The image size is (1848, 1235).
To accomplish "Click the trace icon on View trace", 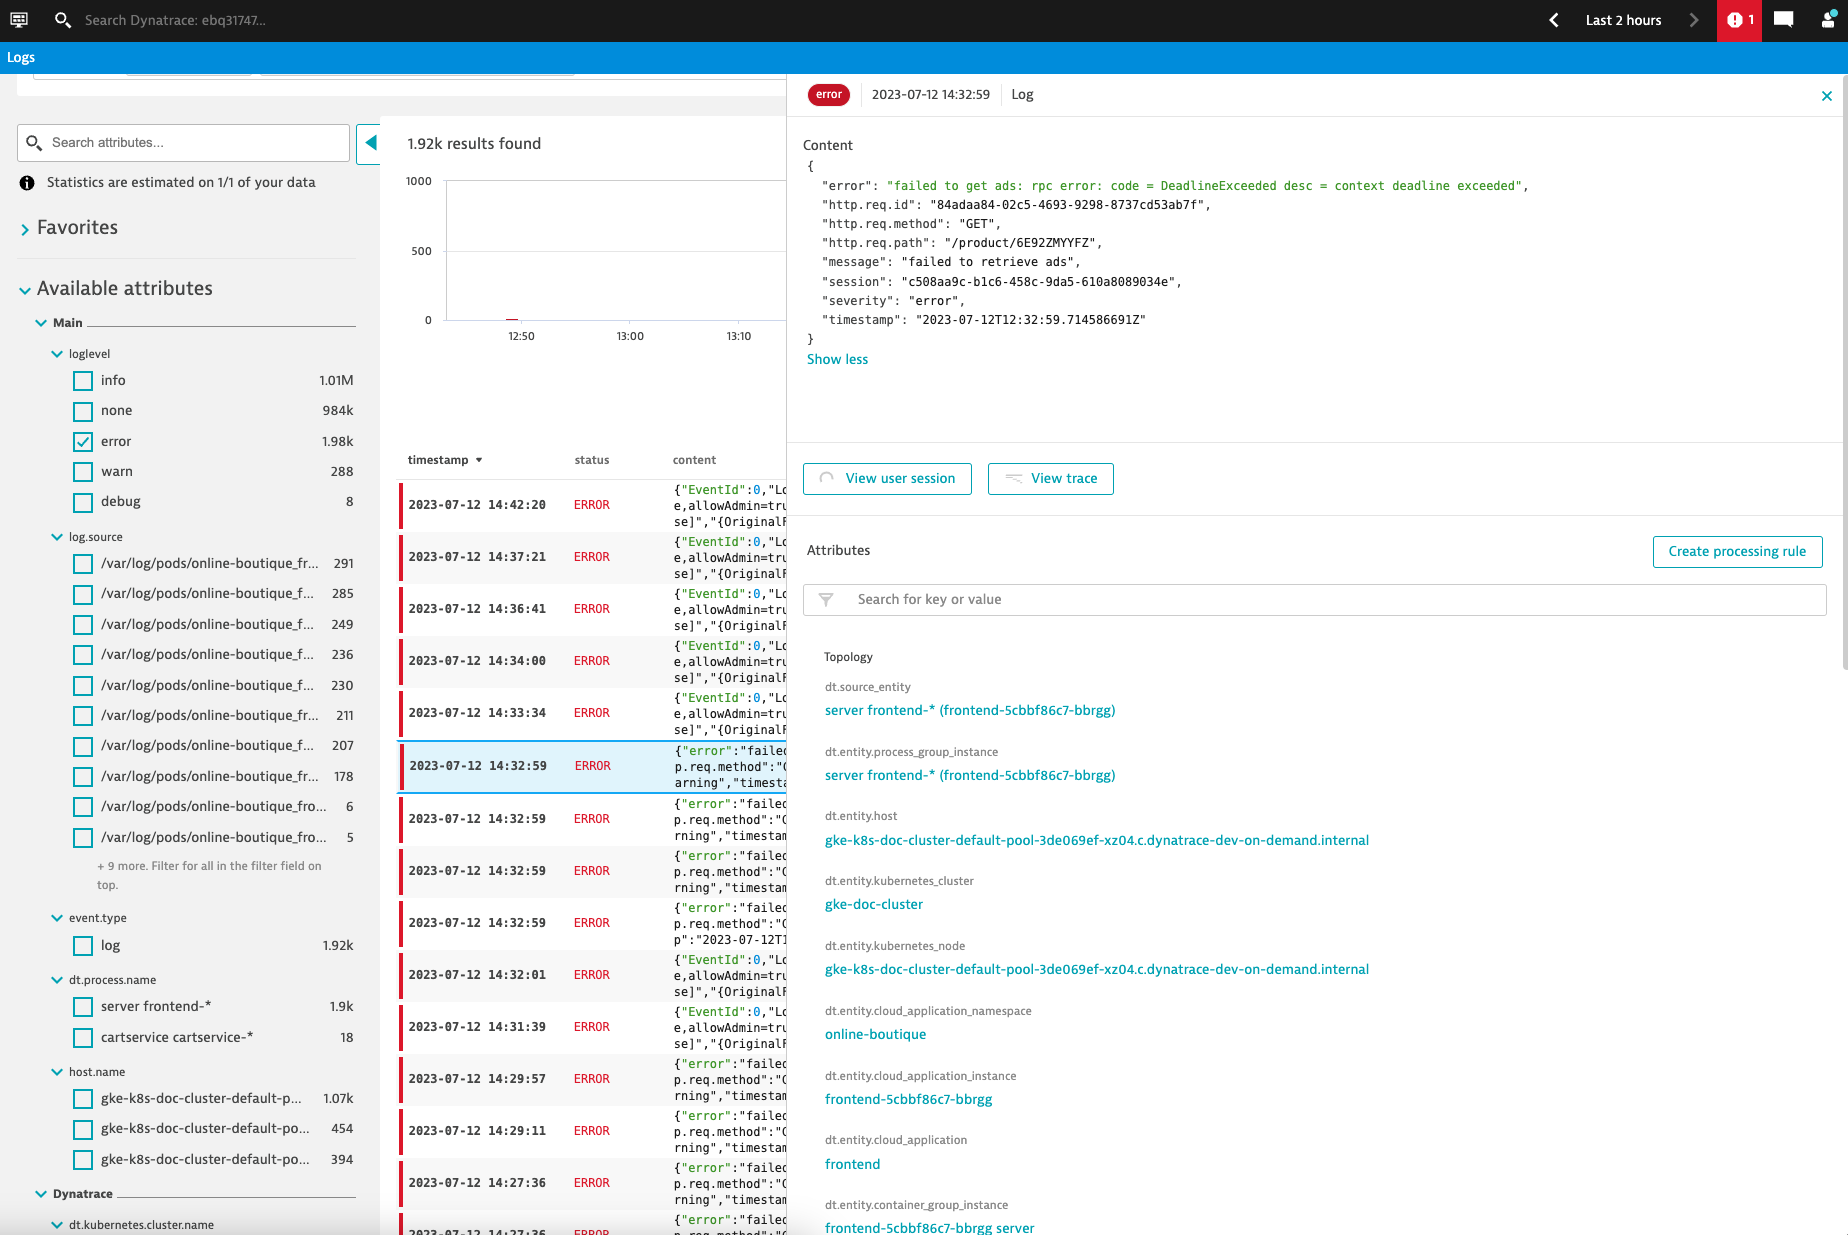I will (x=1013, y=479).
